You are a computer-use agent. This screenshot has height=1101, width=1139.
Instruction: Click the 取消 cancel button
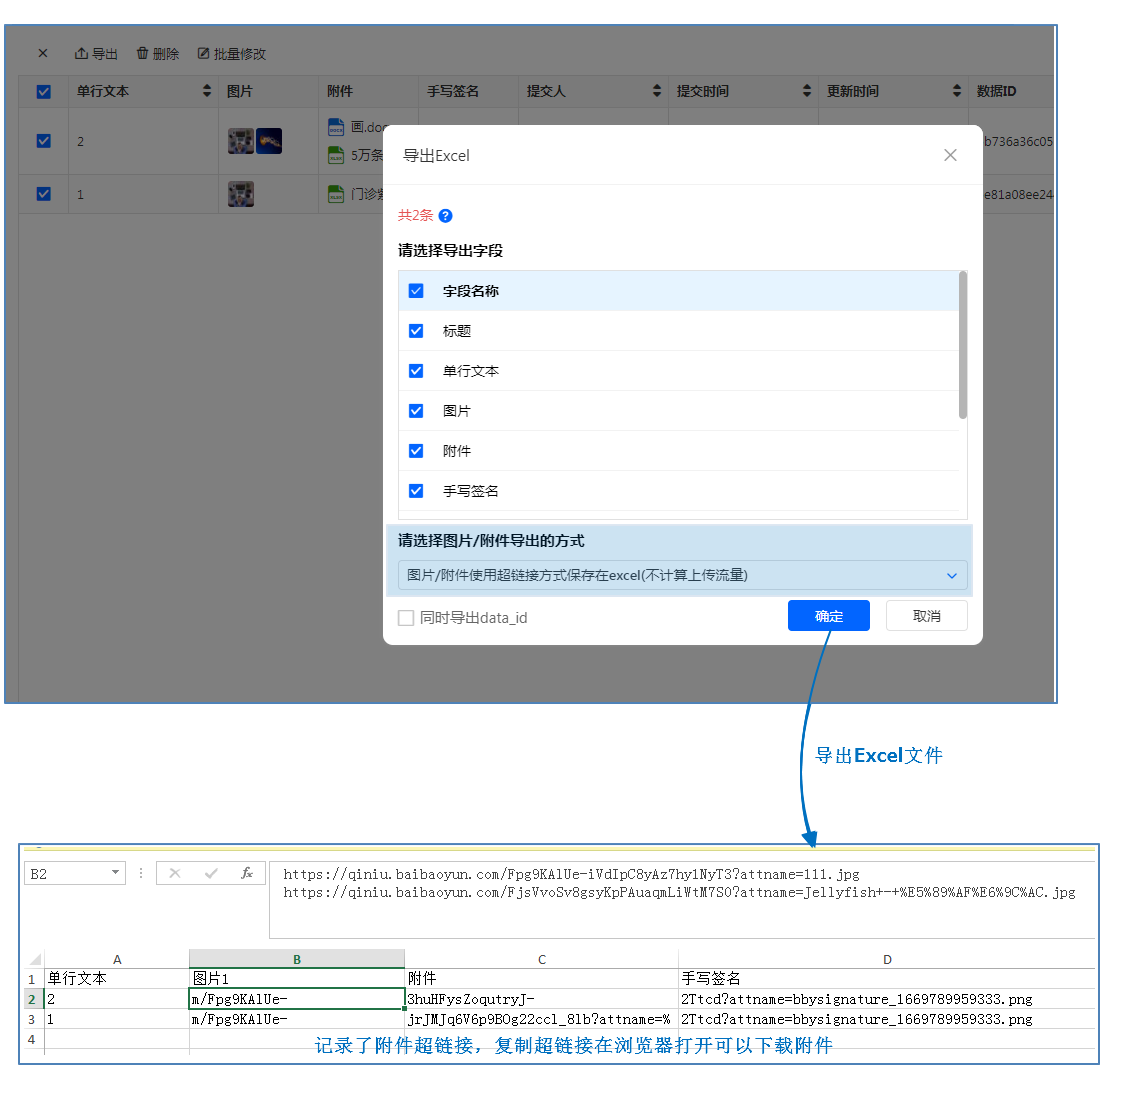tap(926, 616)
